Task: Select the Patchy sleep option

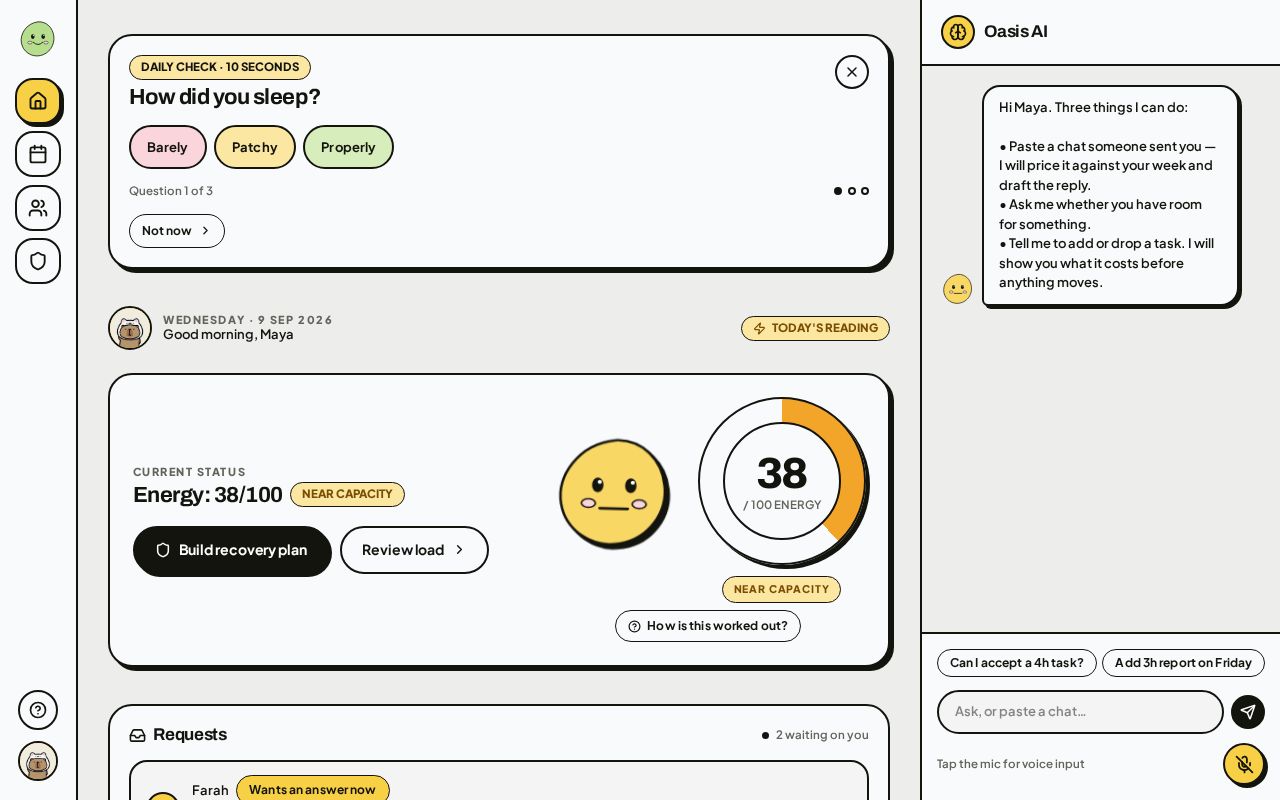Action: click(255, 147)
